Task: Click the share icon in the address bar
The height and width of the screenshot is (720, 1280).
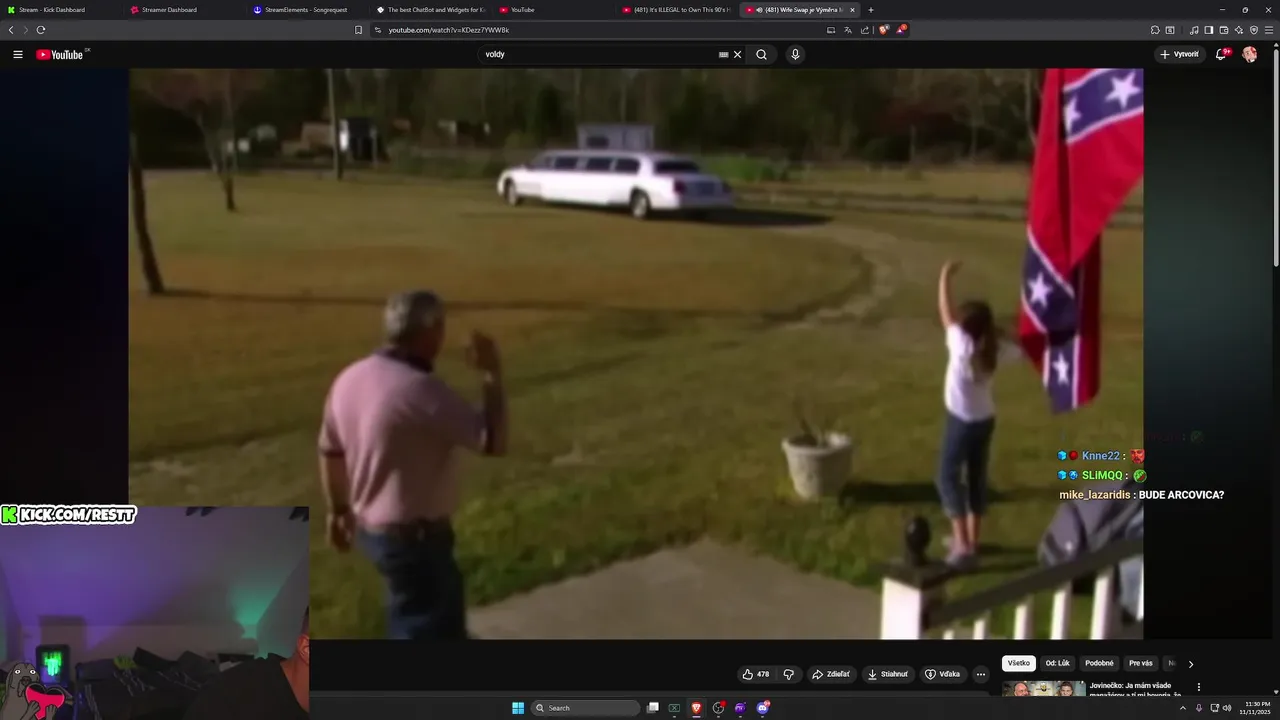Action: coord(864,30)
